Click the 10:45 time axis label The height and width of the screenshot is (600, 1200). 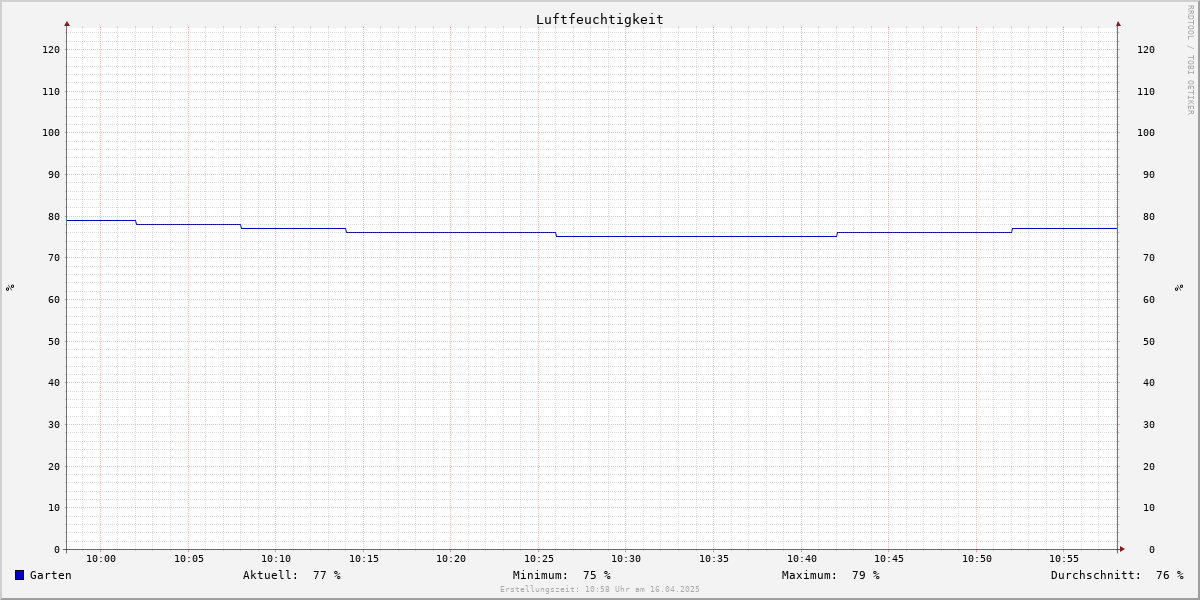pyautogui.click(x=889, y=559)
